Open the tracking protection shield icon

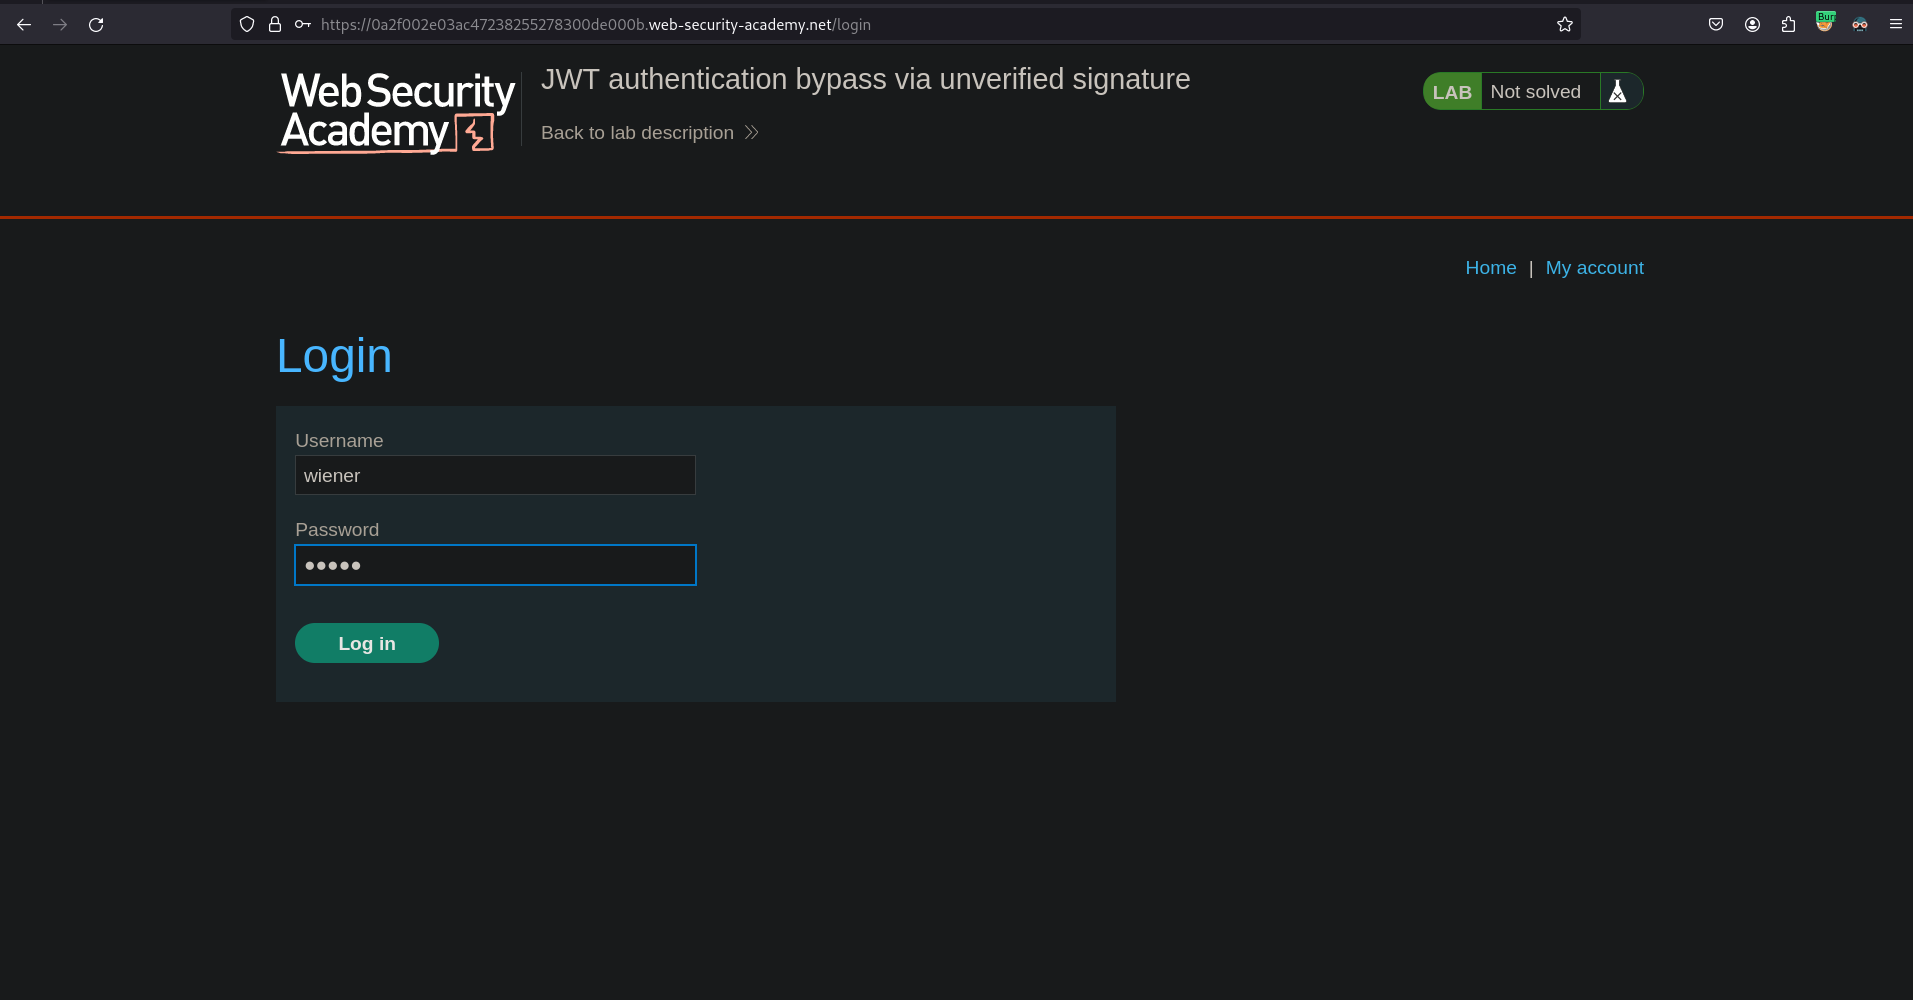pos(246,24)
